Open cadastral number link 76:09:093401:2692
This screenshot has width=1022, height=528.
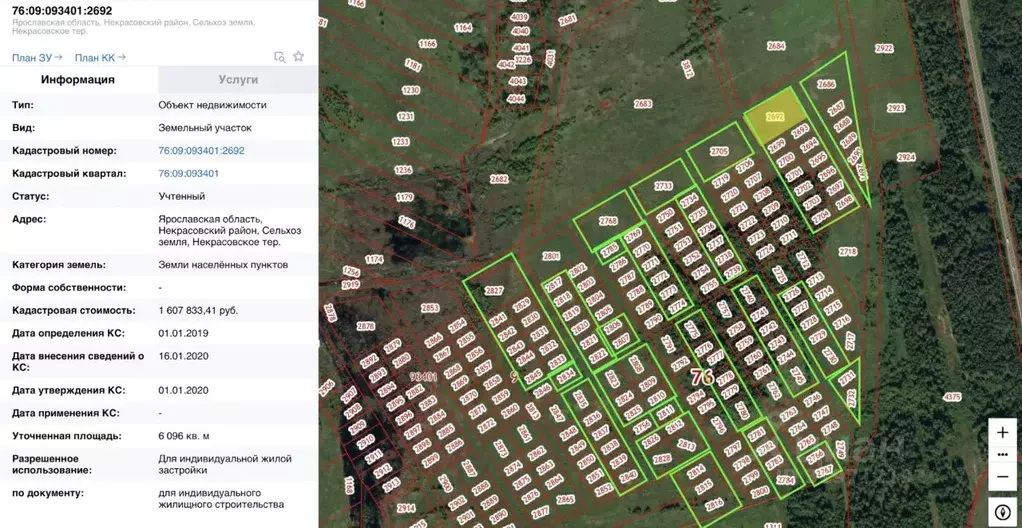pos(201,151)
